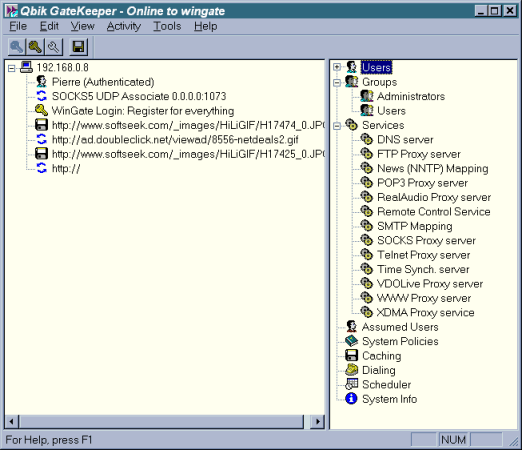Click the Services gears icon
522x450 pixels.
(352, 125)
